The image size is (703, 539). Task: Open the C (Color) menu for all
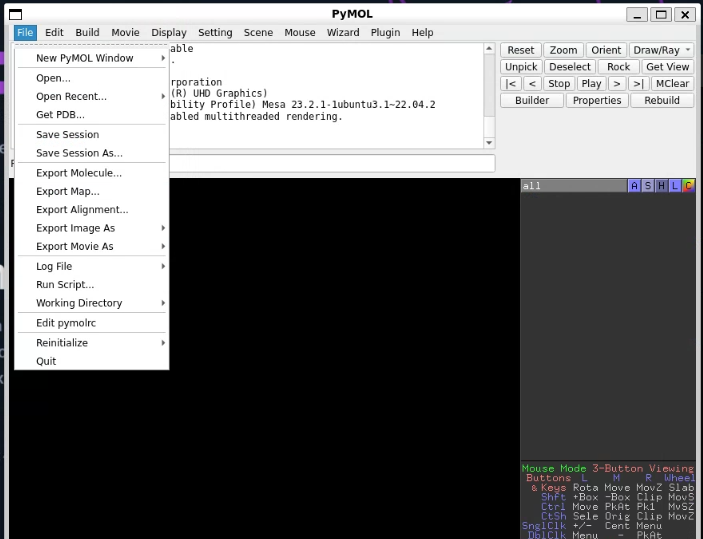pyautogui.click(x=688, y=186)
